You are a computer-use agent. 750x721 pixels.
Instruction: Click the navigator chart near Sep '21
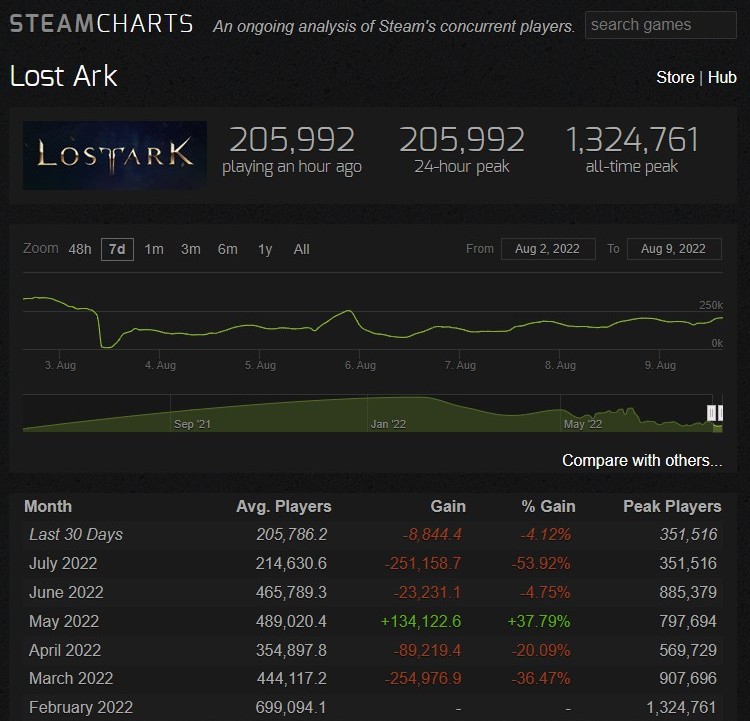[192, 424]
